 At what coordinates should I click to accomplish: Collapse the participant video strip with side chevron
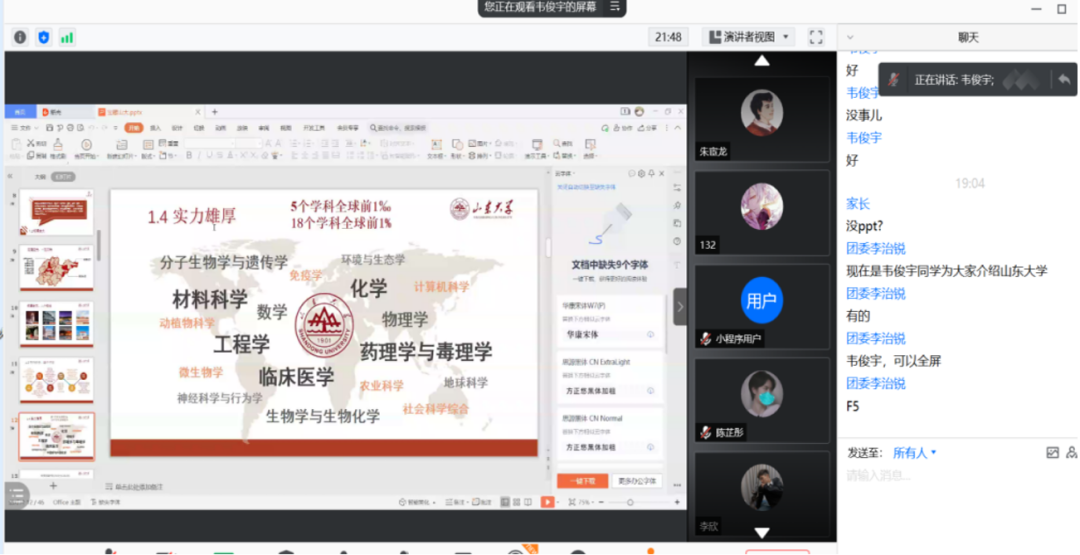tap(680, 306)
